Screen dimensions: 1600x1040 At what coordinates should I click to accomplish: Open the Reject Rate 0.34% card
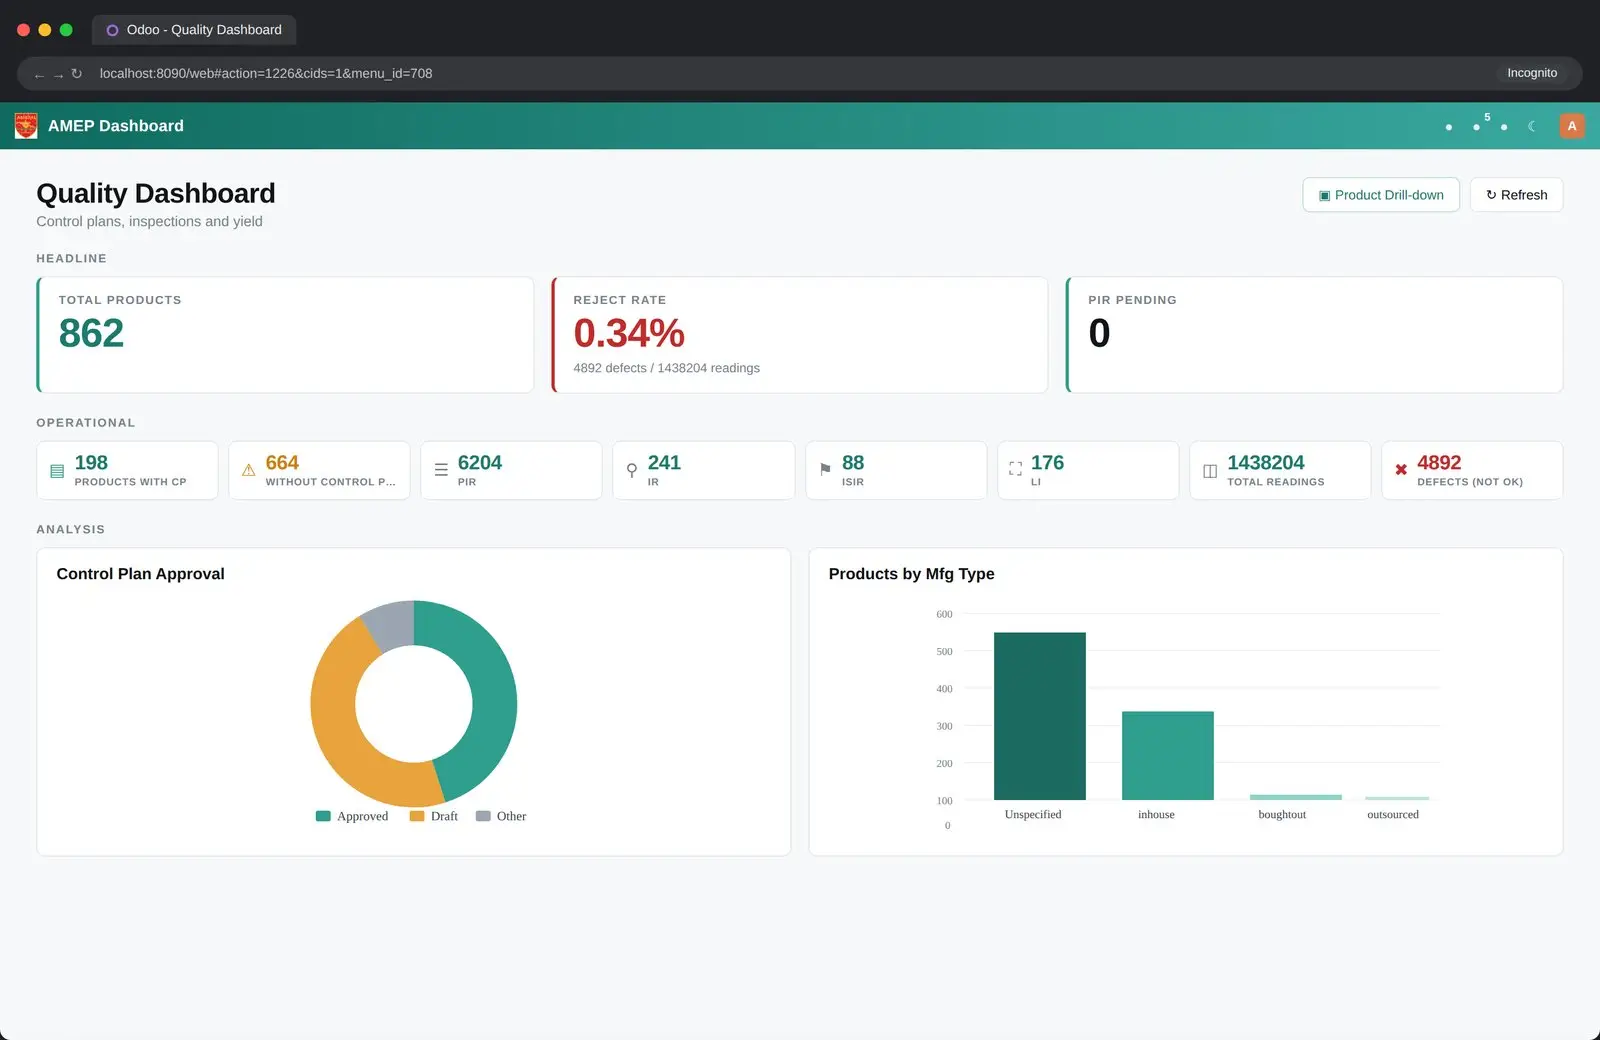click(800, 335)
